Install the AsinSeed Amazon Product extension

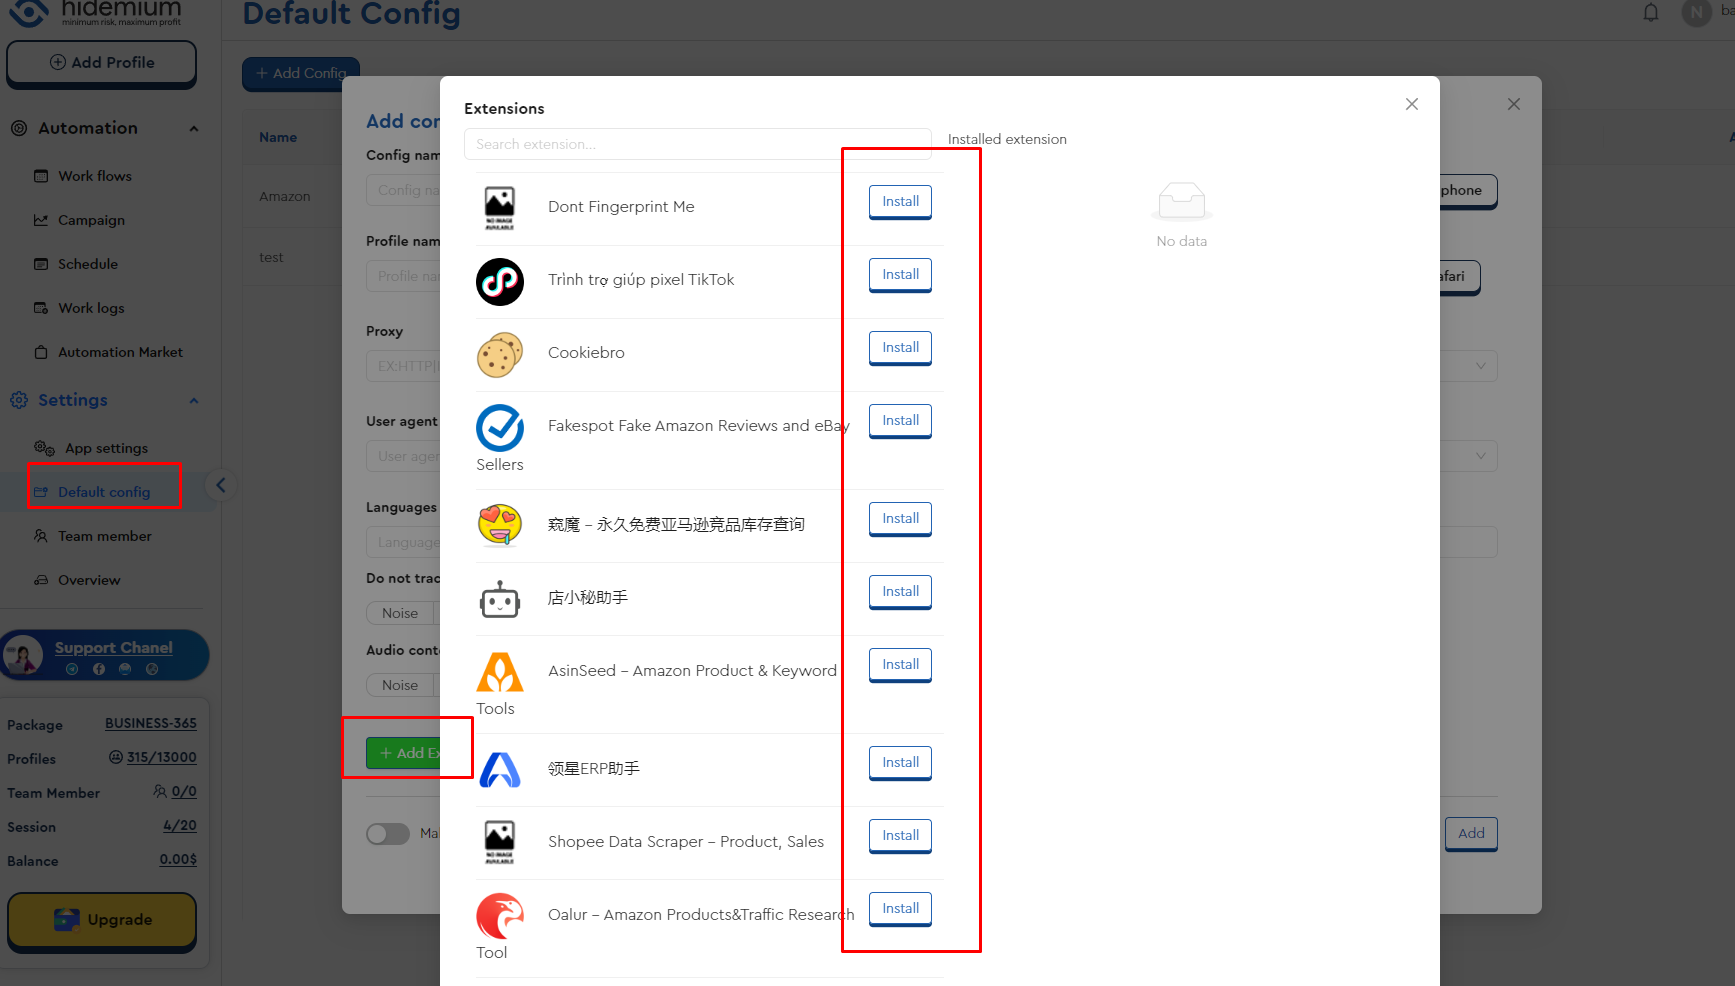click(900, 665)
